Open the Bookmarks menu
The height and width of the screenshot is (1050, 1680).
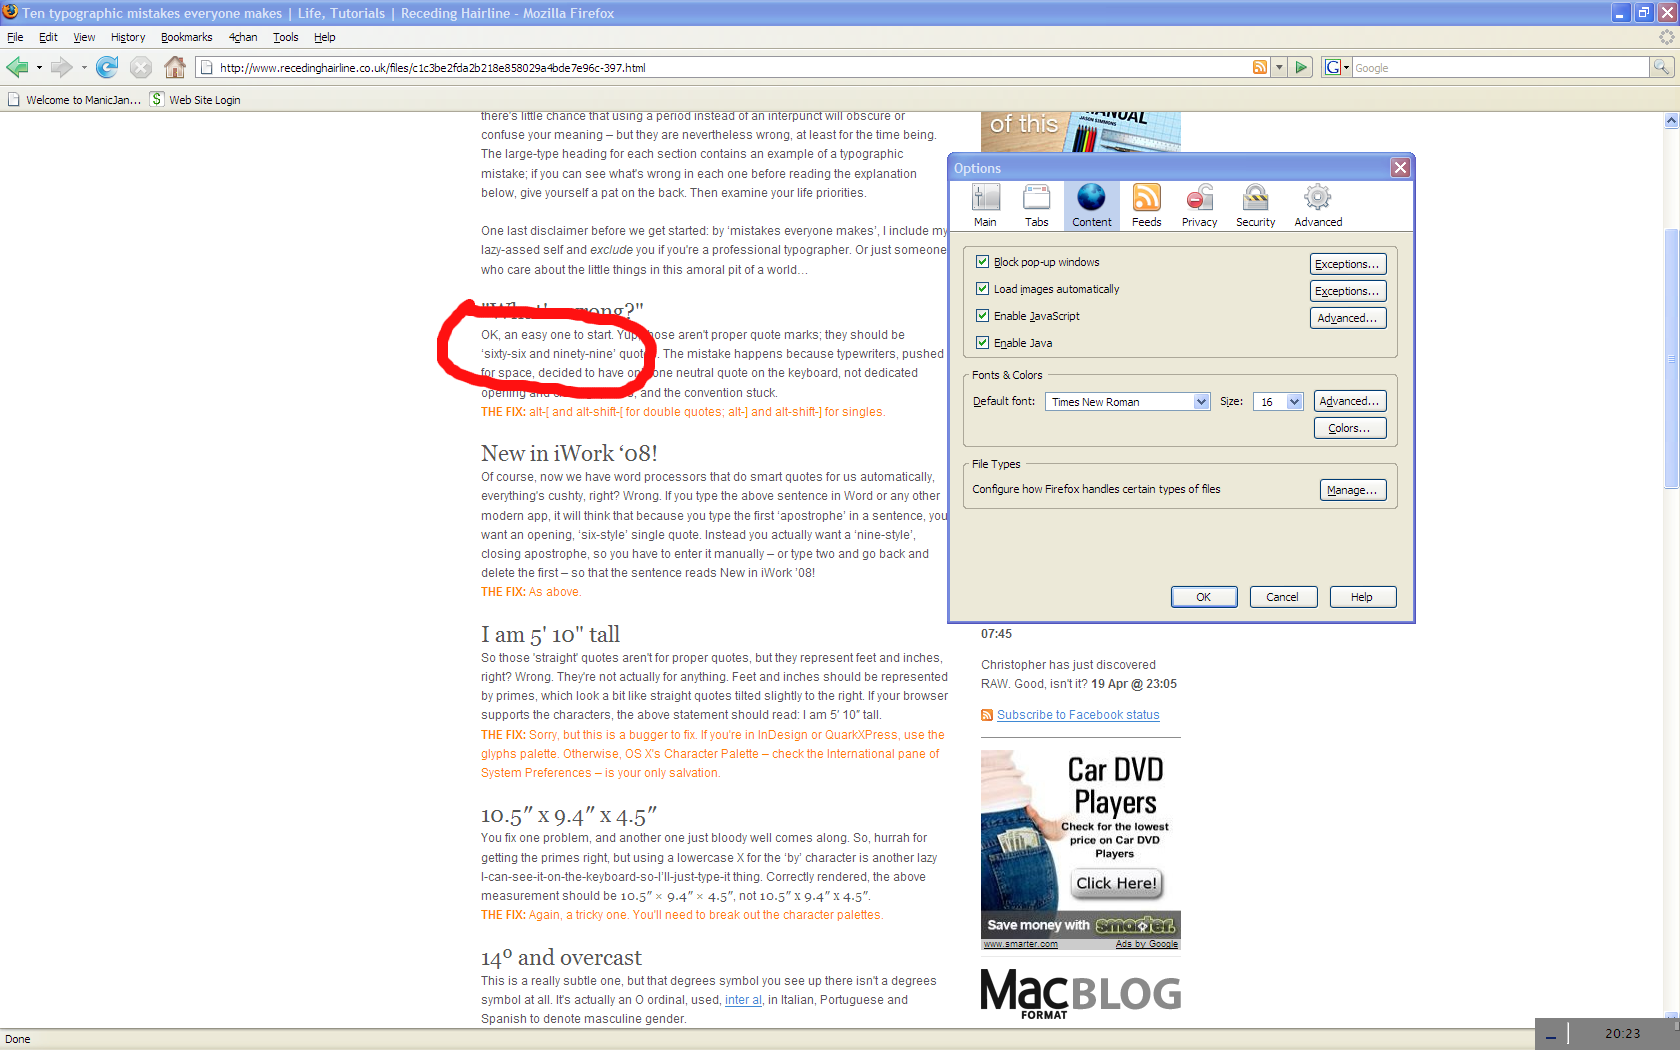tap(187, 37)
